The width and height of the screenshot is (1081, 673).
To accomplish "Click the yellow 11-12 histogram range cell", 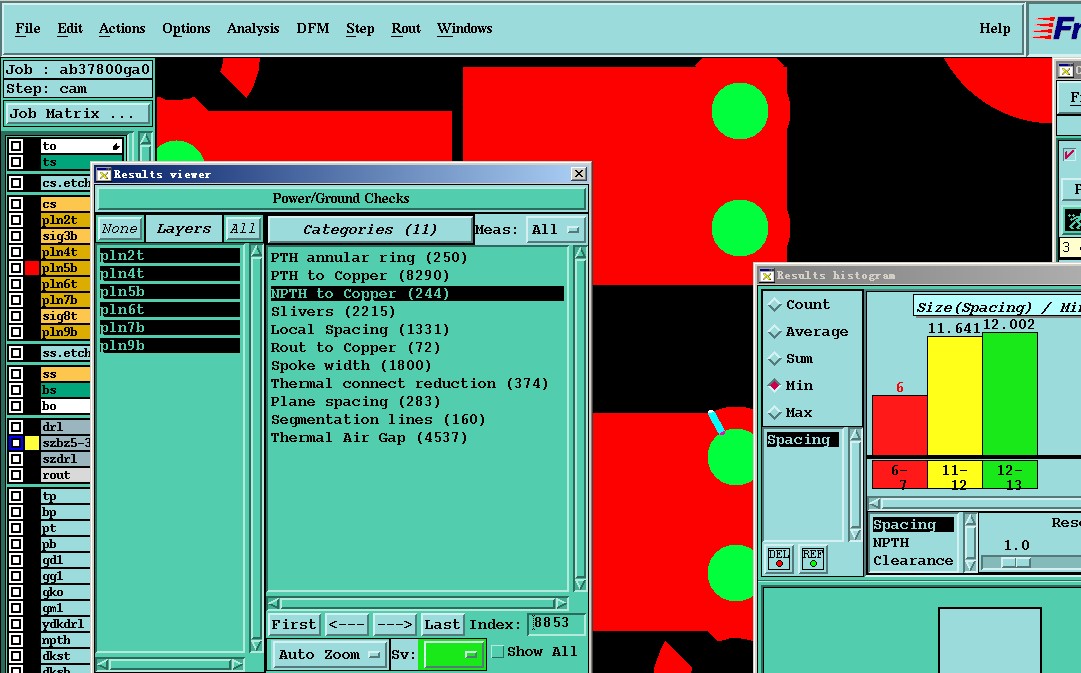I will coord(955,476).
